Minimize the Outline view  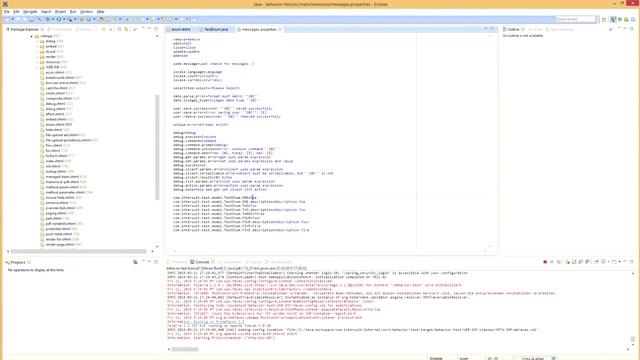(x=625, y=29)
